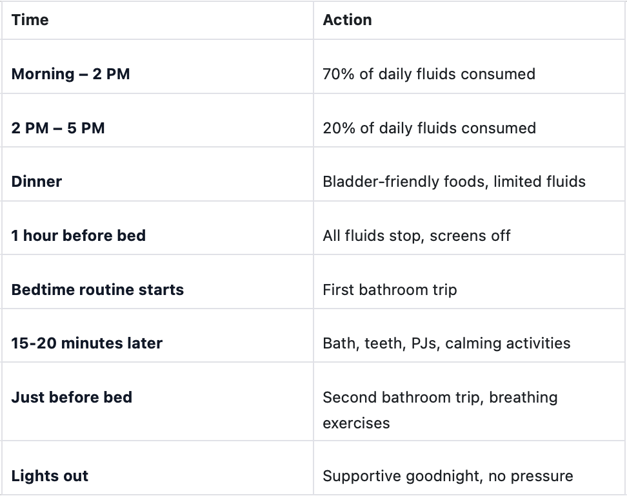Click the Action column header

click(347, 20)
